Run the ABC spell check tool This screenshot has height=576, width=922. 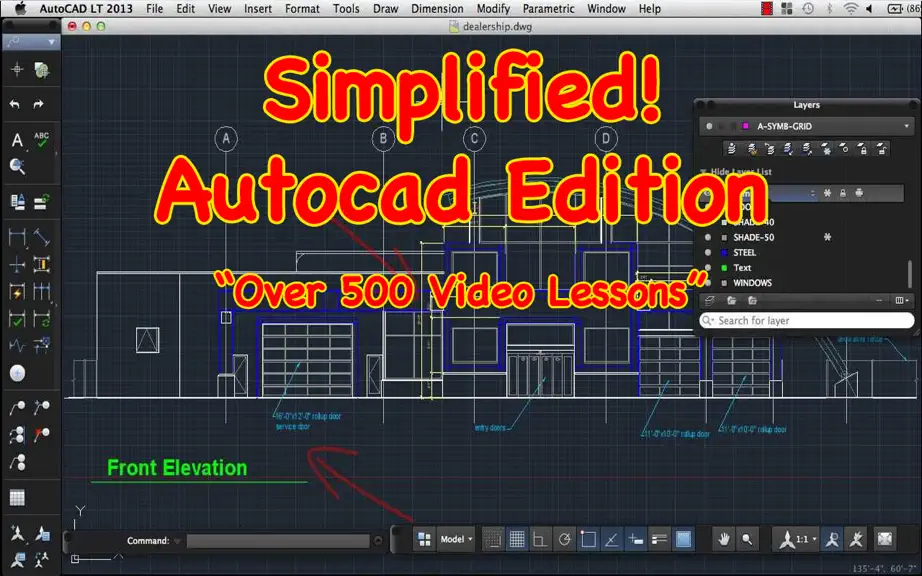pyautogui.click(x=41, y=139)
